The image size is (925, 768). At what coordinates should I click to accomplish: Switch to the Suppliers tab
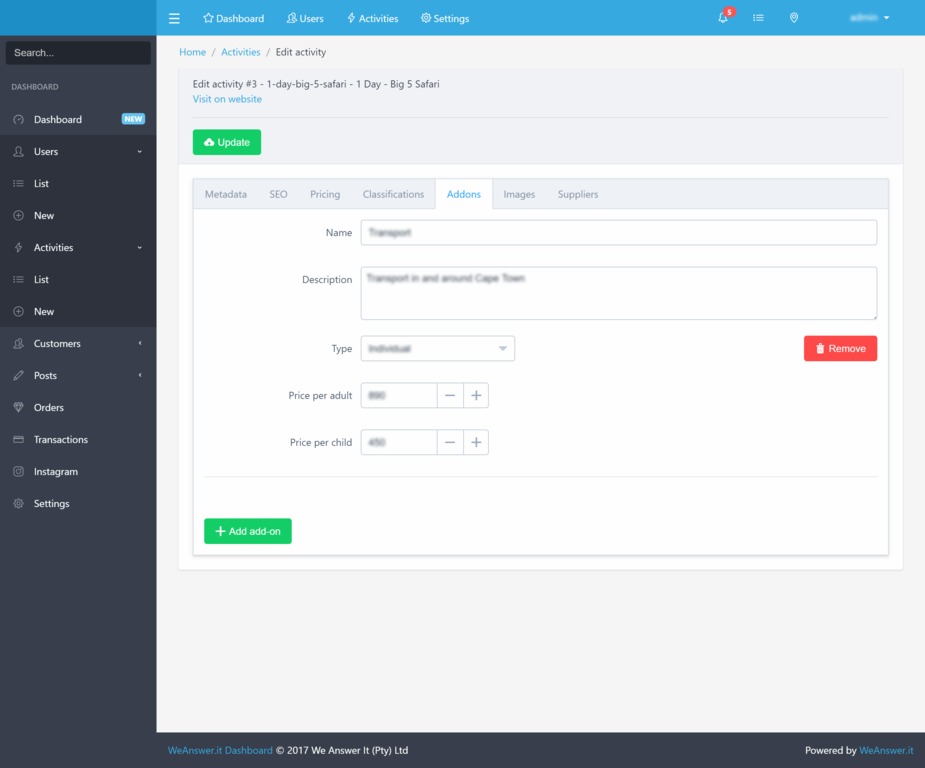[578, 194]
